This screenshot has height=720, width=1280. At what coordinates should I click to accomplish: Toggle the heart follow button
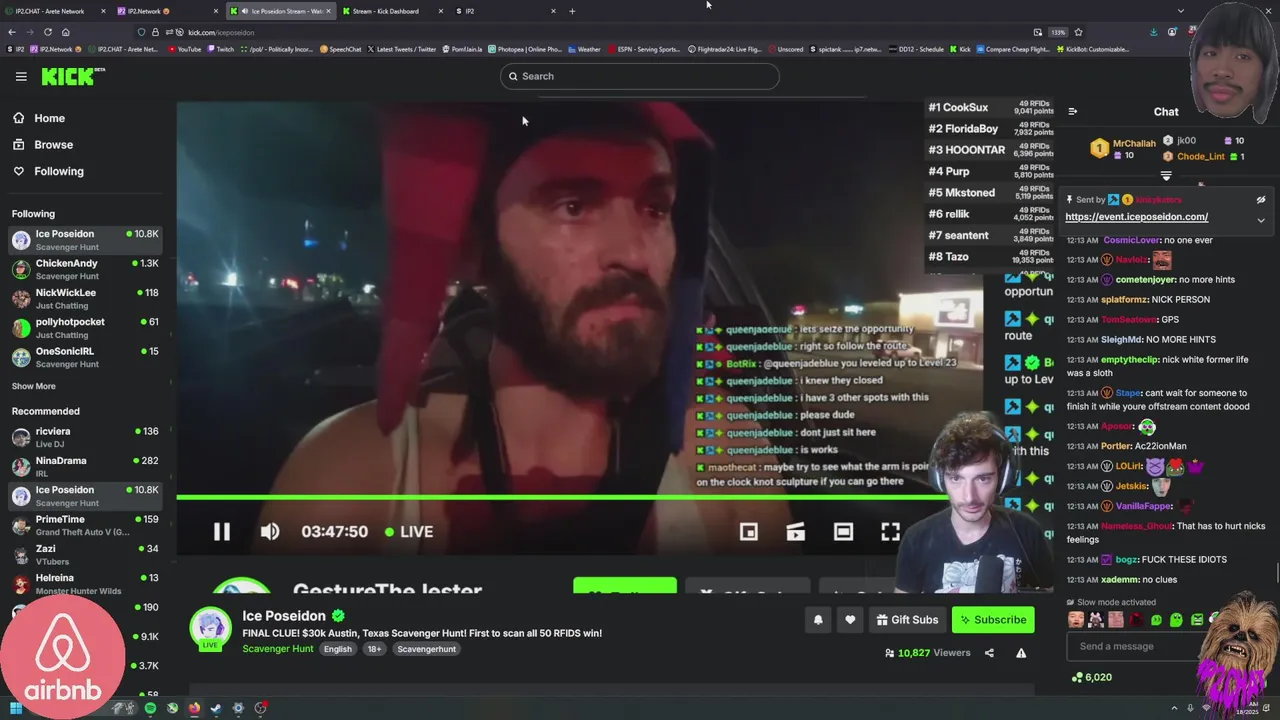click(850, 620)
